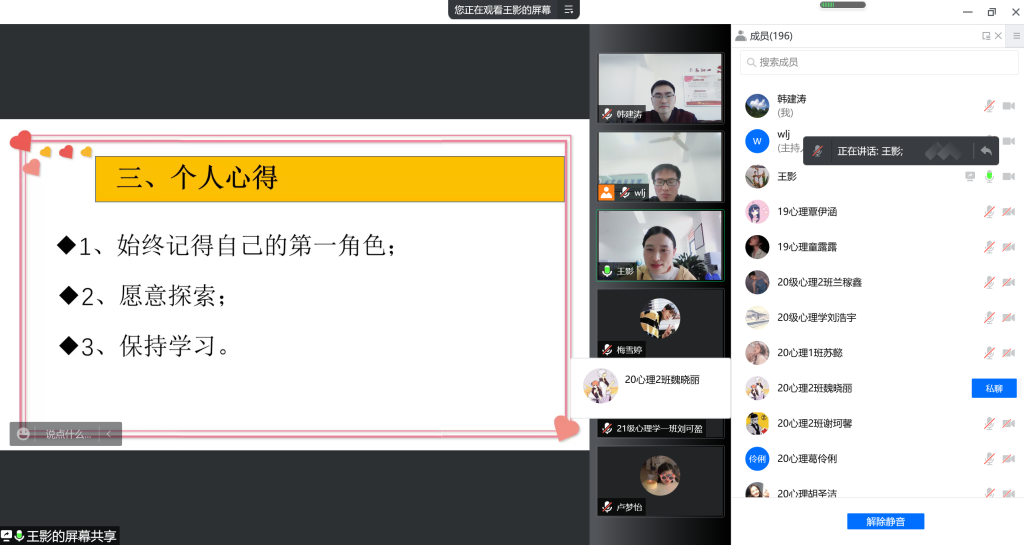Click 私聊 button for 20心理2班魏晓丽

coord(993,388)
